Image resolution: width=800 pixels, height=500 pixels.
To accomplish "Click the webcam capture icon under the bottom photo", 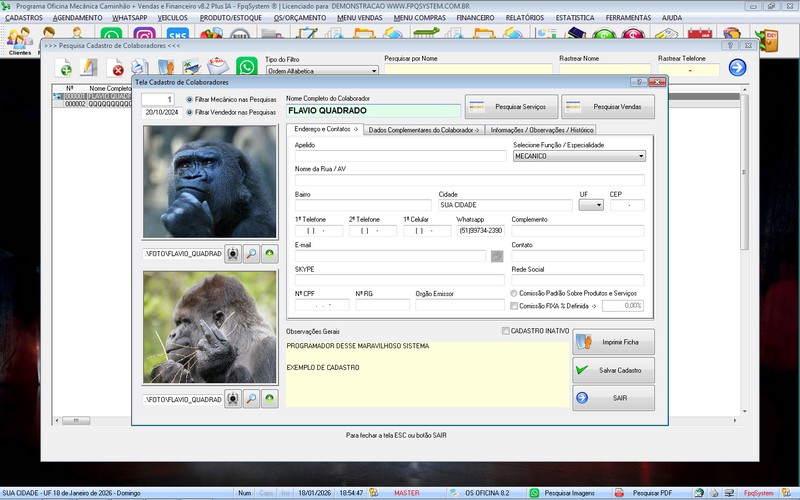I will 232,398.
